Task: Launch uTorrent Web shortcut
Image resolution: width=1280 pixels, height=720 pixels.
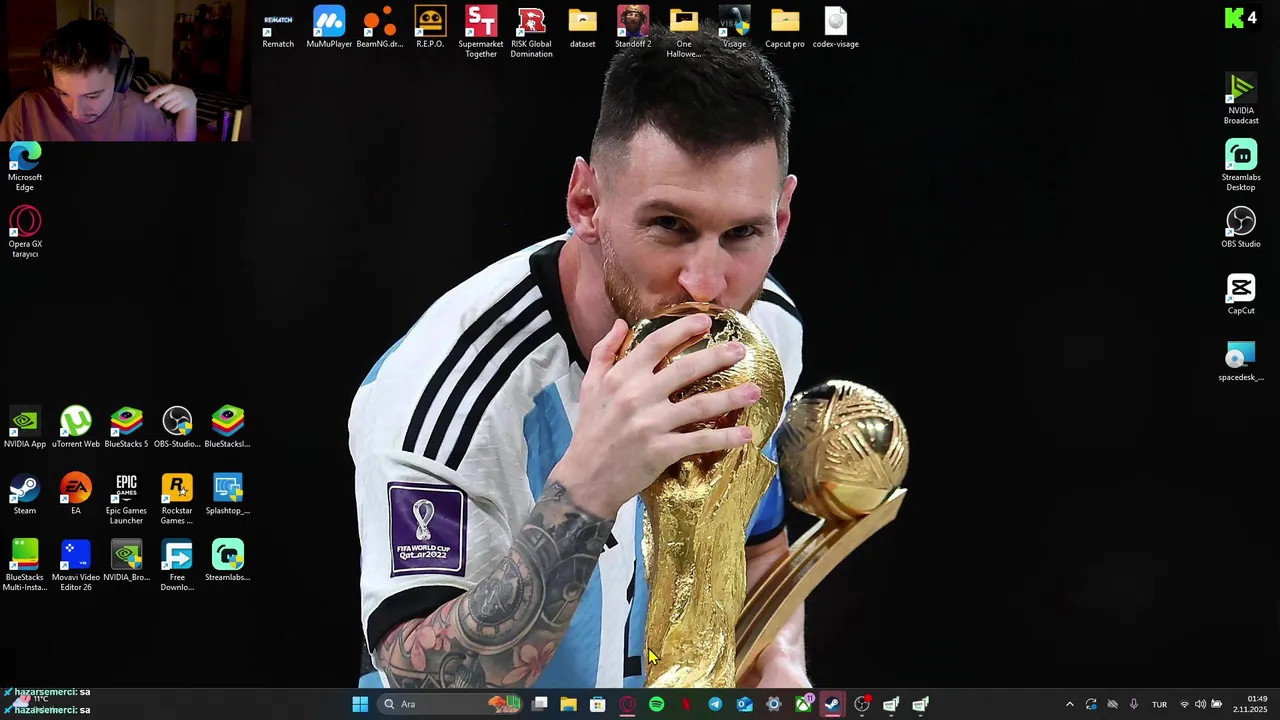Action: (x=76, y=427)
